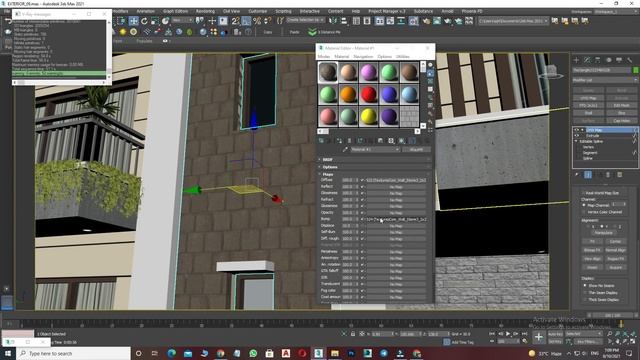Click the Bump map slot button
The height and width of the screenshot is (360, 640).
click(396, 219)
